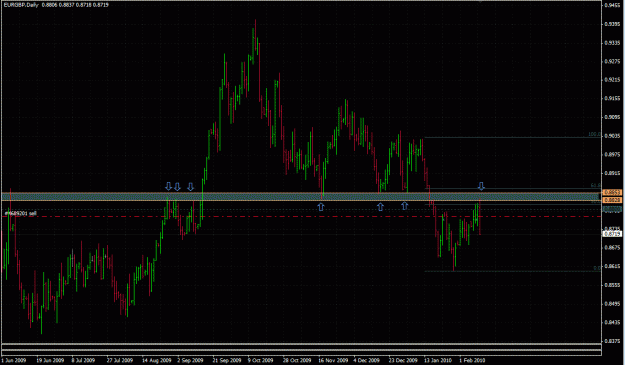Click the 0.9215 price scale label
The image size is (625, 365).
[x=612, y=80]
